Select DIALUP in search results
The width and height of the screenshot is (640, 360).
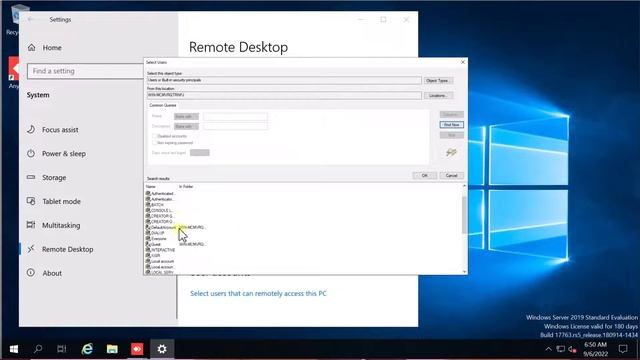tap(157, 233)
